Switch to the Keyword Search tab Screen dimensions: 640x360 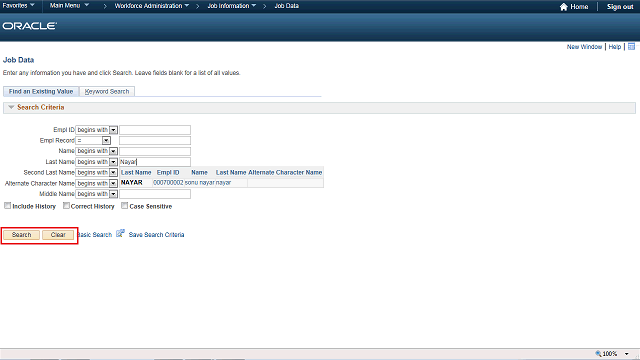[107, 91]
